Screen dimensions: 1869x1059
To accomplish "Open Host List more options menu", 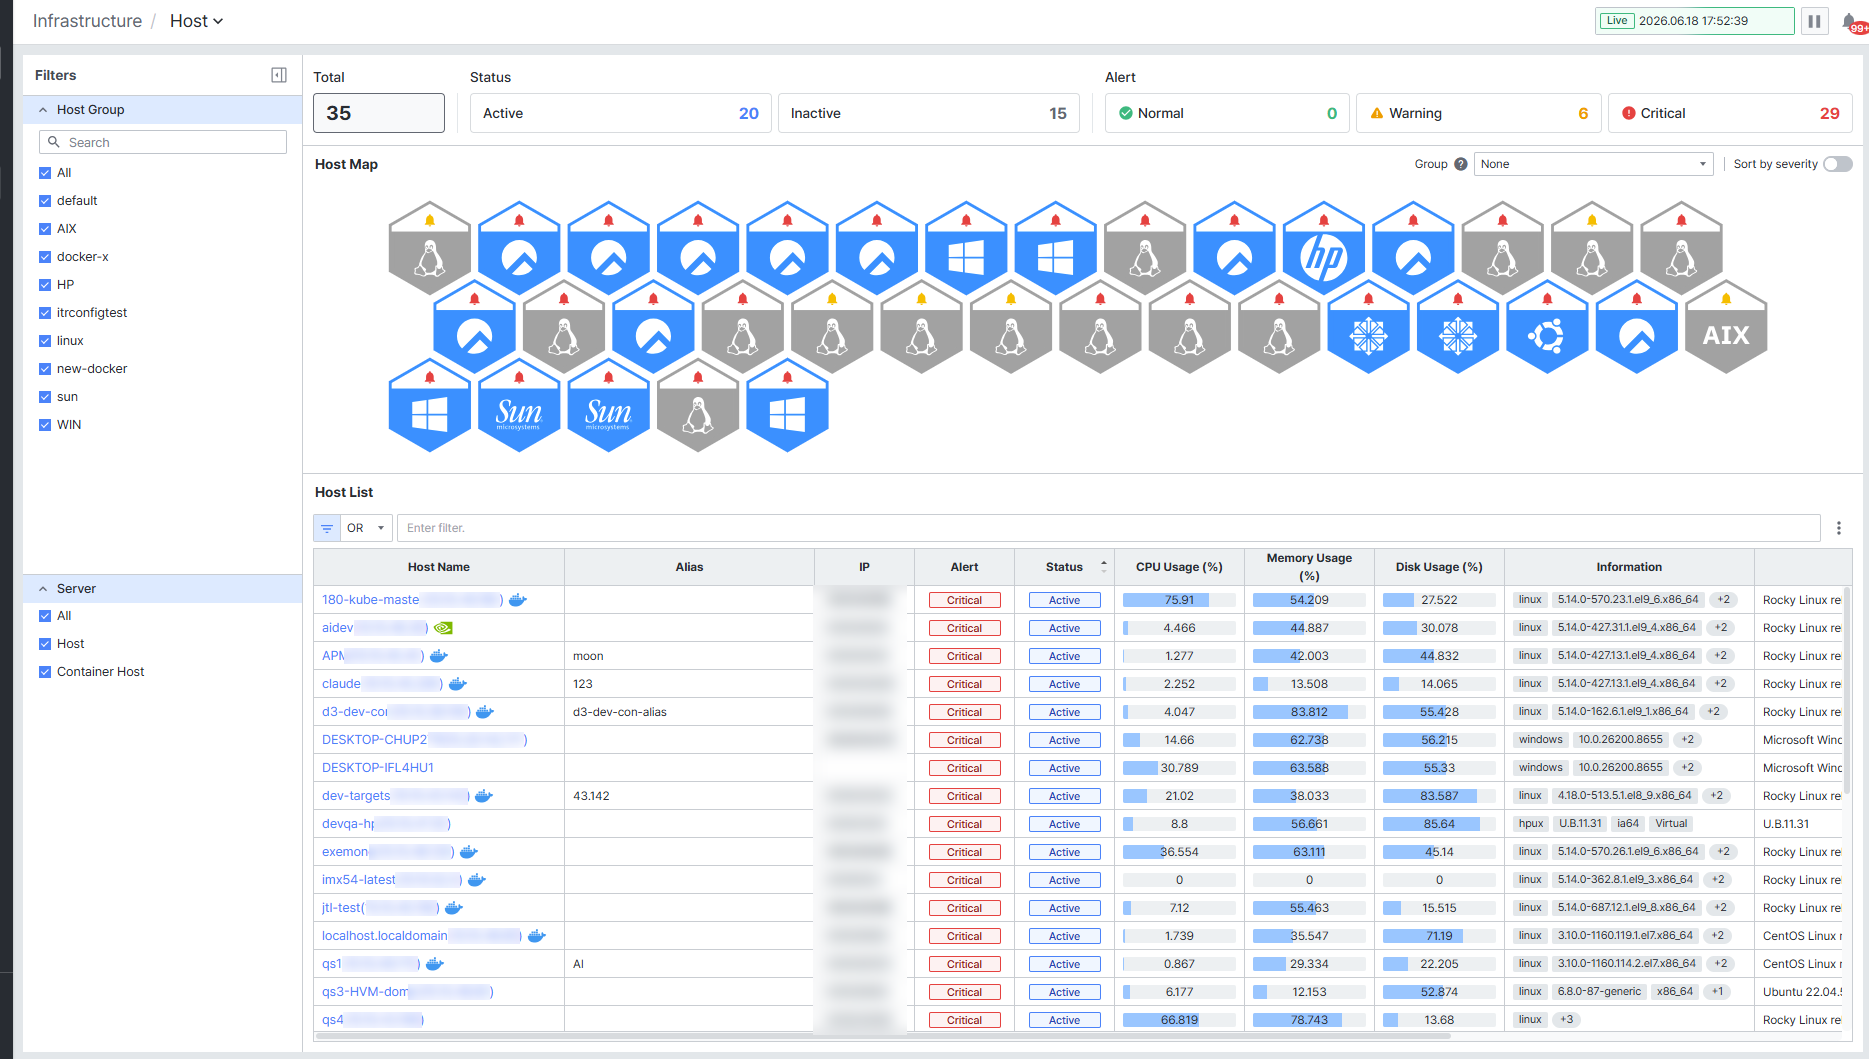I will 1838,528.
